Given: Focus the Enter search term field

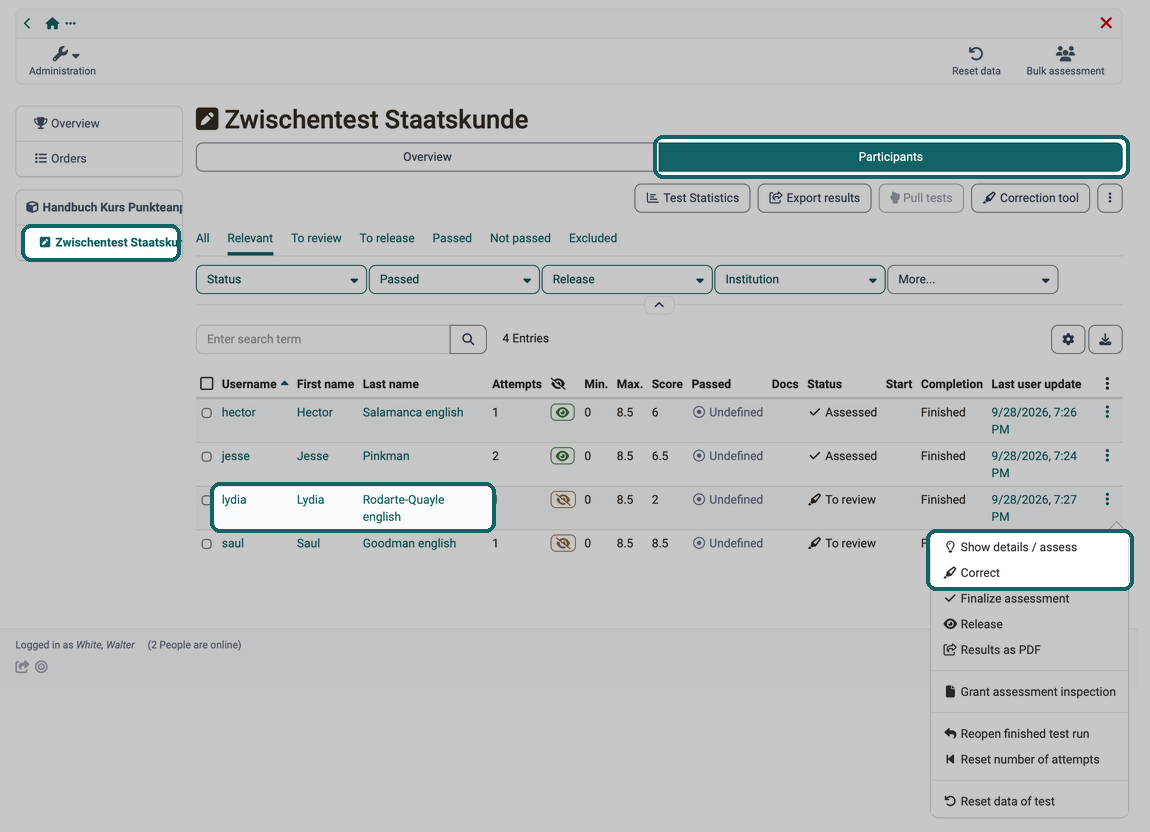Looking at the screenshot, I should (323, 339).
